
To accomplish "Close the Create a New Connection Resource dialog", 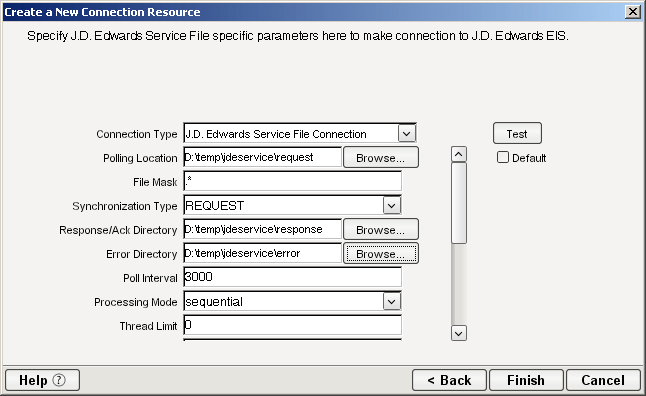I will pyautogui.click(x=632, y=12).
